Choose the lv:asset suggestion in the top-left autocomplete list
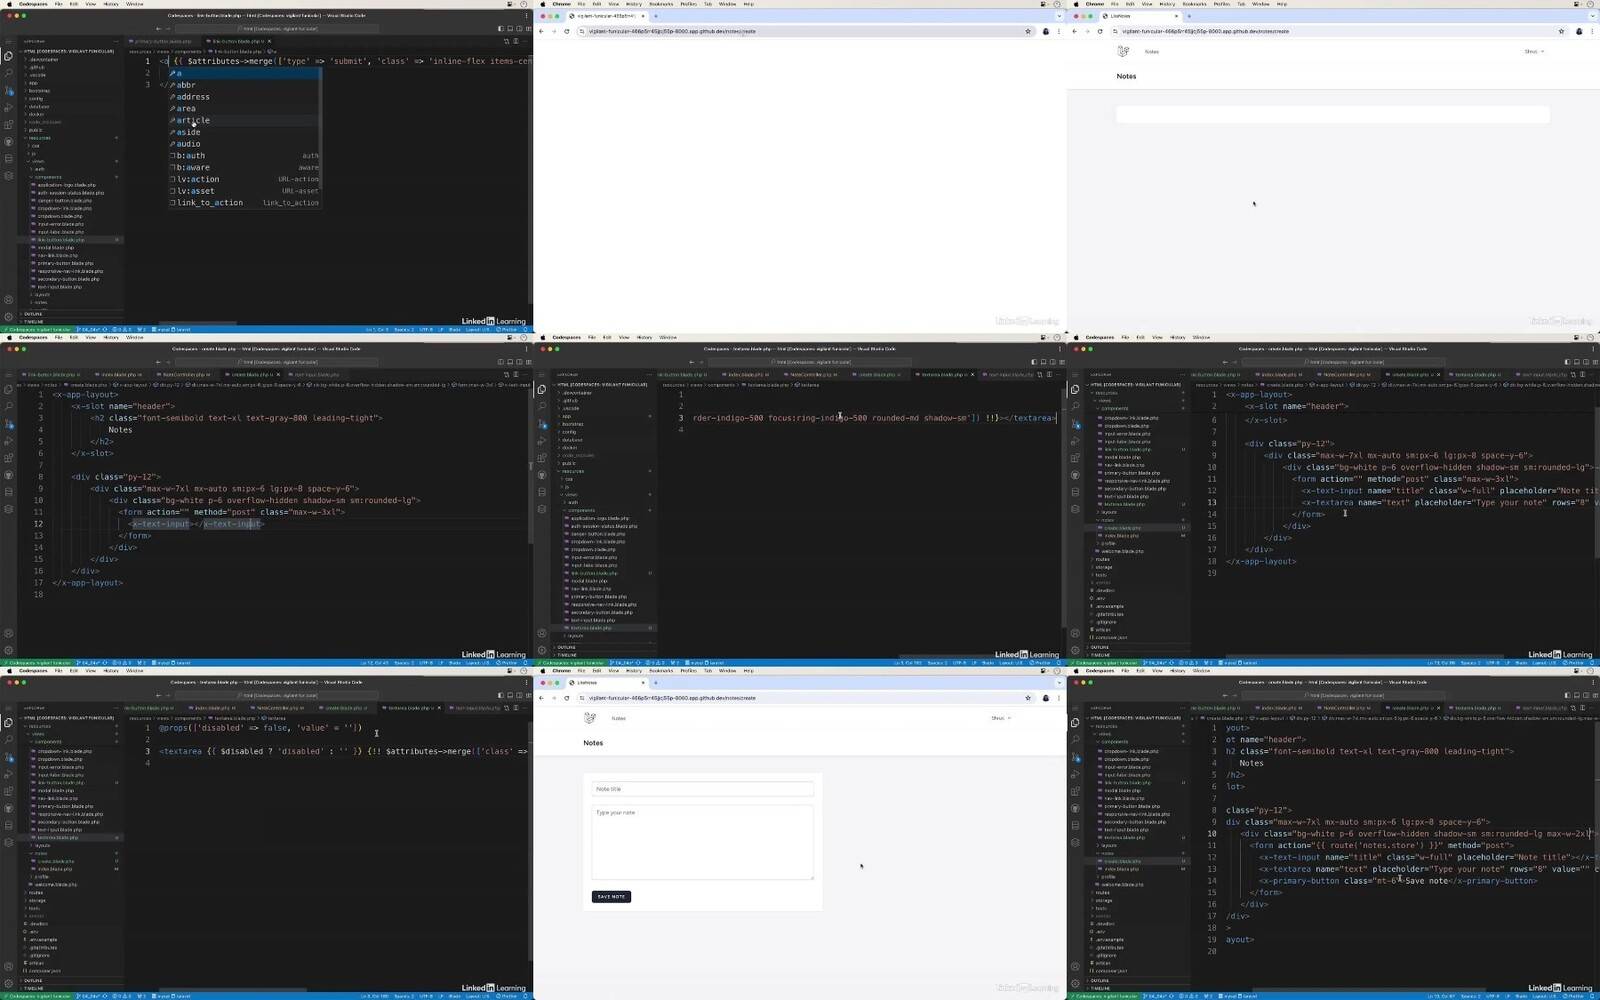The height and width of the screenshot is (1000, 1600). pos(244,191)
